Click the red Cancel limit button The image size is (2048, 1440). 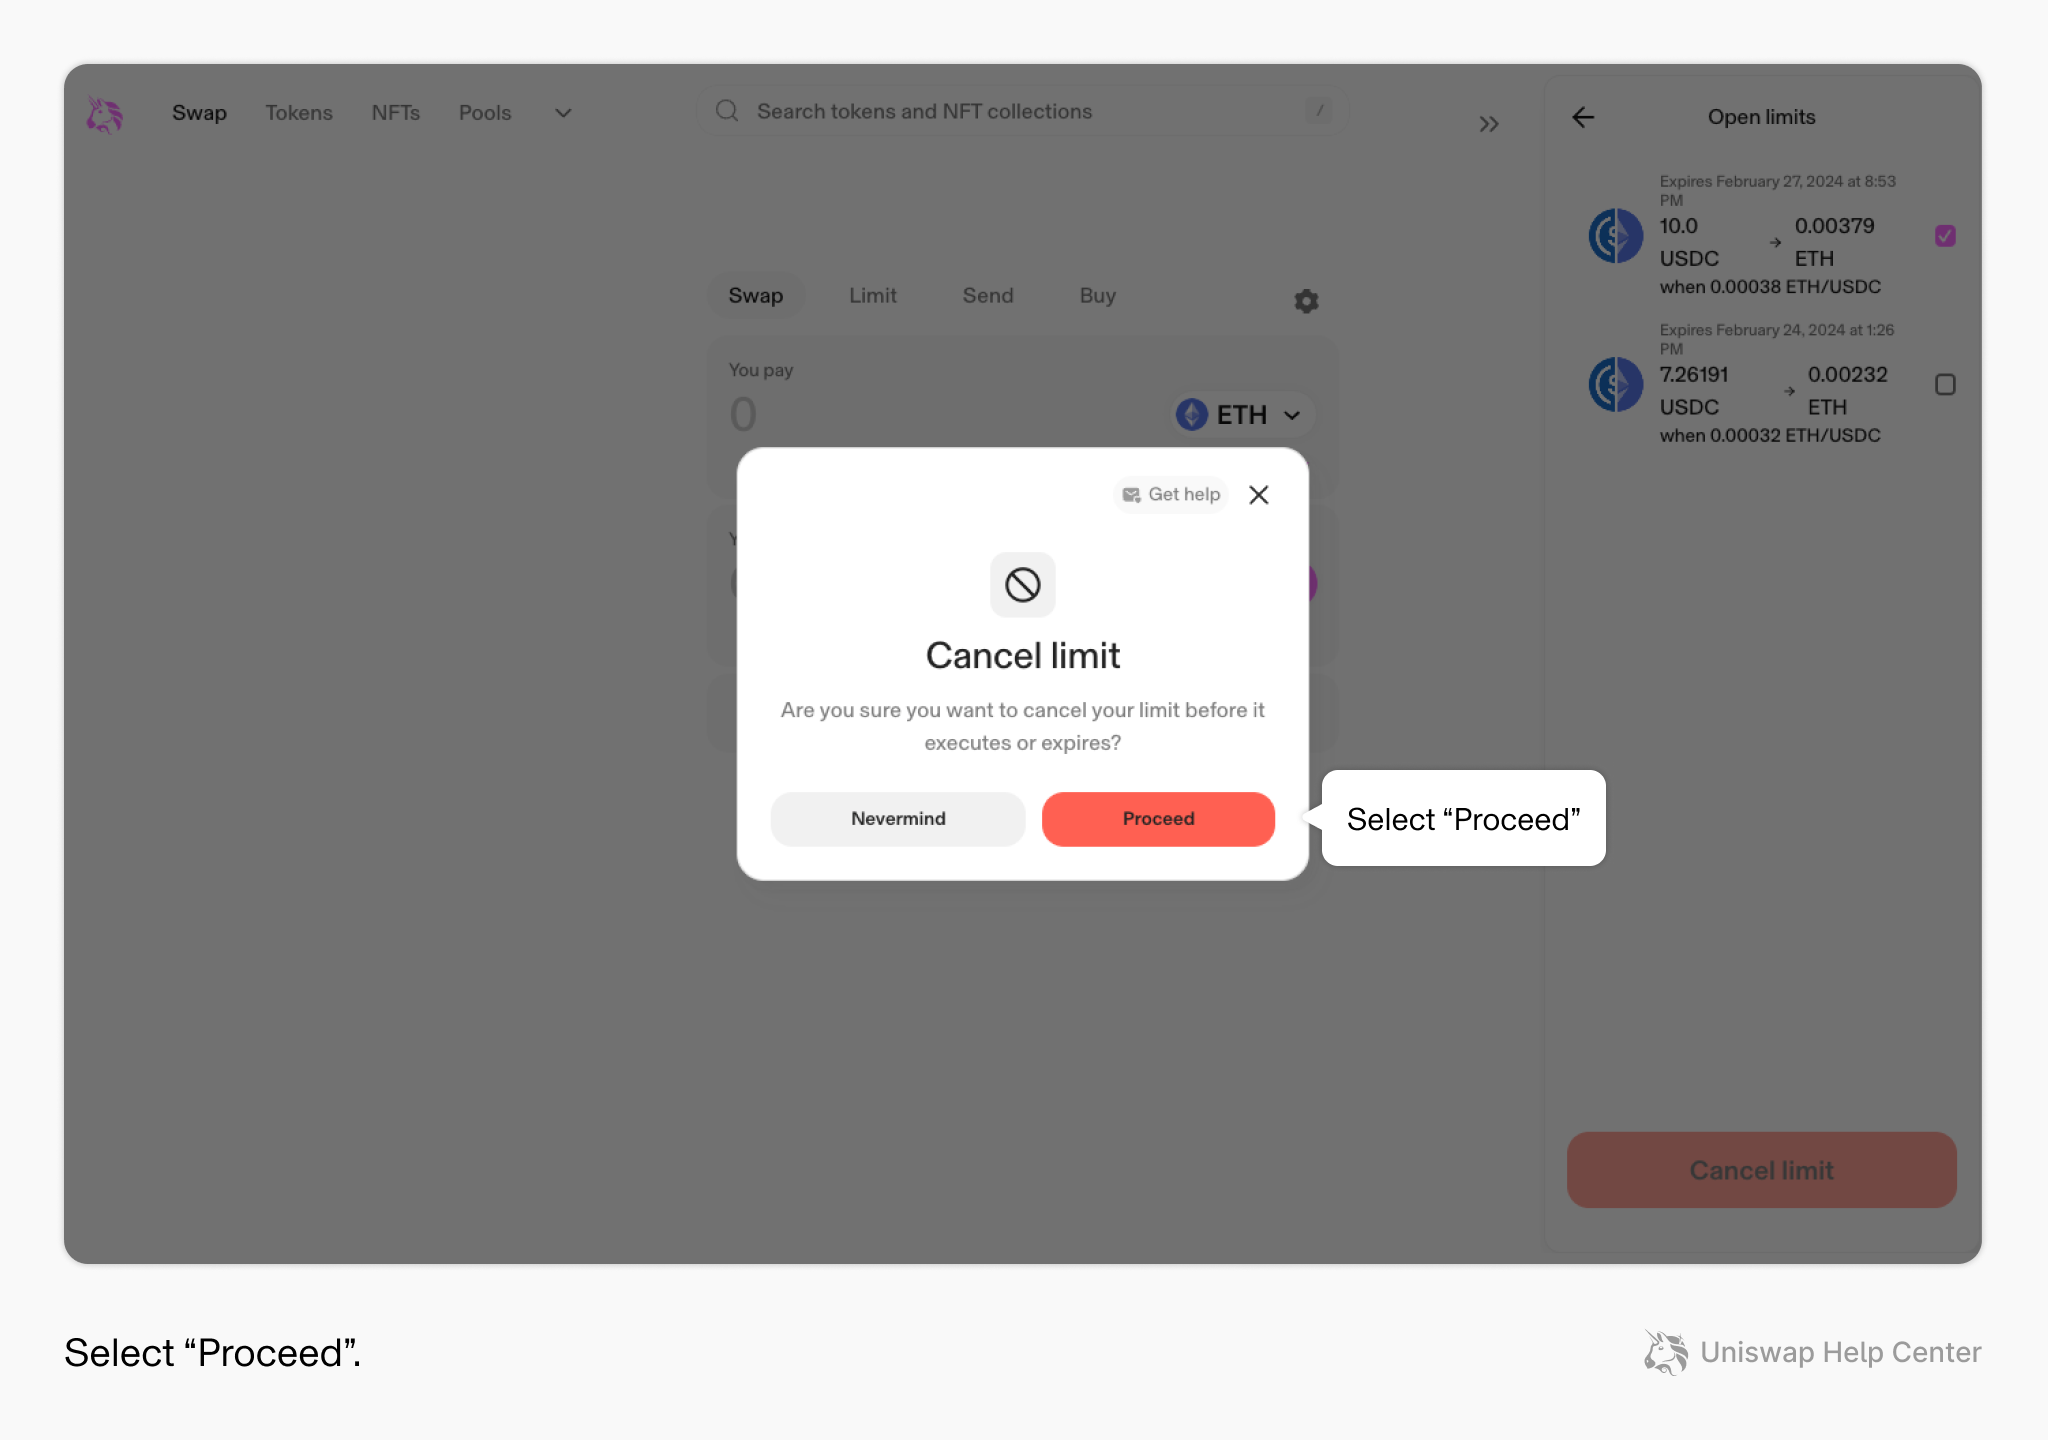coord(1761,1170)
